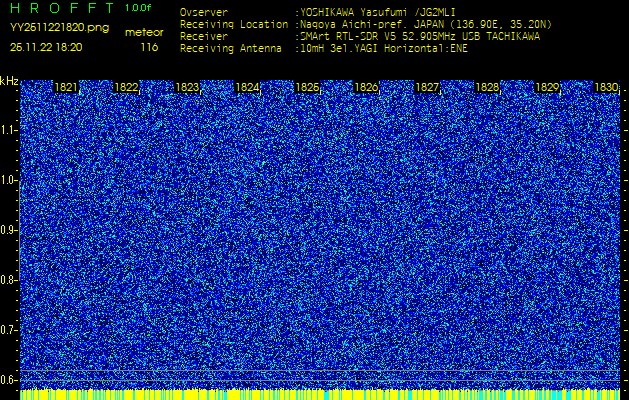Image resolution: width=629 pixels, height=400 pixels.
Task: Click the kHz axis unit label
Action: 9,81
